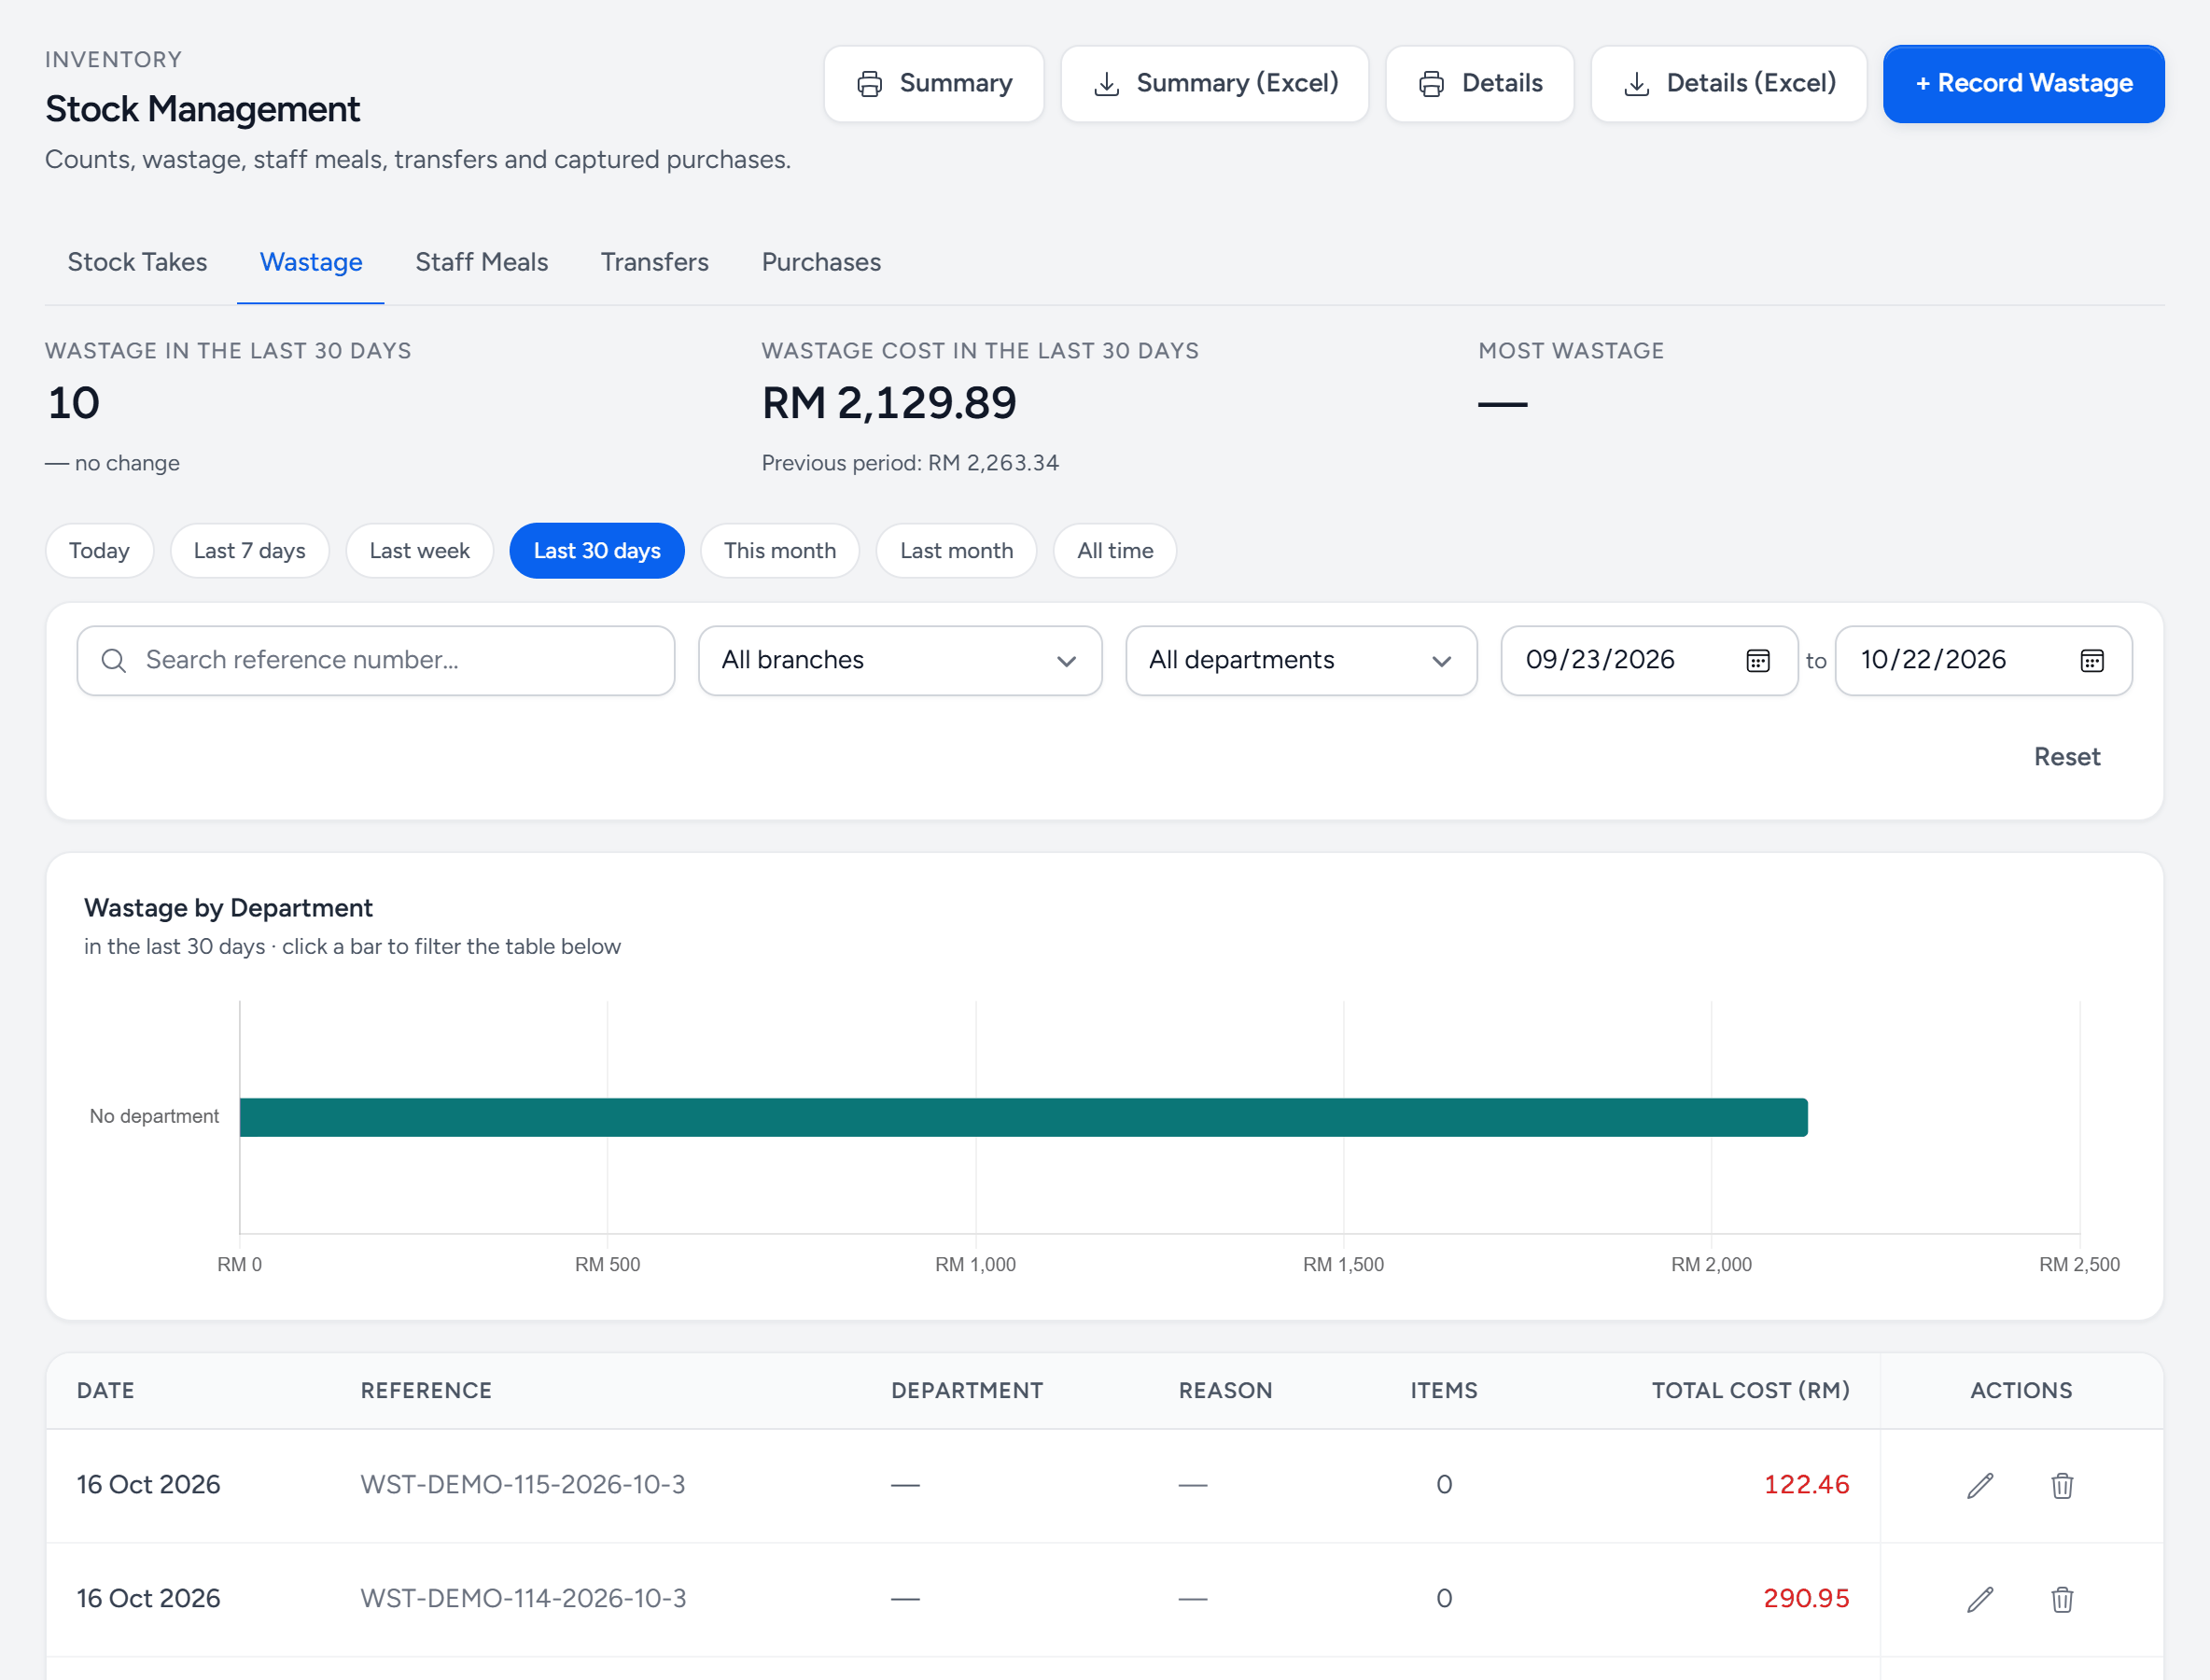The height and width of the screenshot is (1680, 2210).
Task: Click reference WST-DEMO-115-2026-10-3
Action: pyautogui.click(x=523, y=1485)
